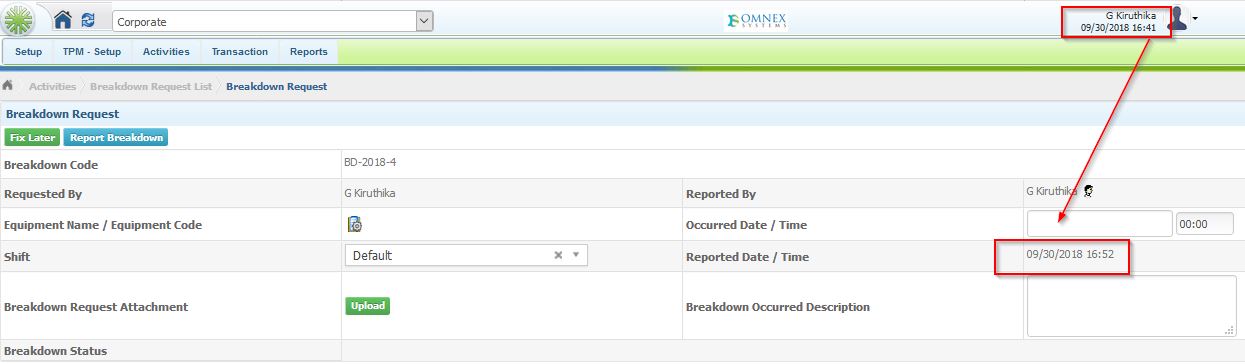Open the Transaction menu
The width and height of the screenshot is (1245, 364).
[240, 52]
